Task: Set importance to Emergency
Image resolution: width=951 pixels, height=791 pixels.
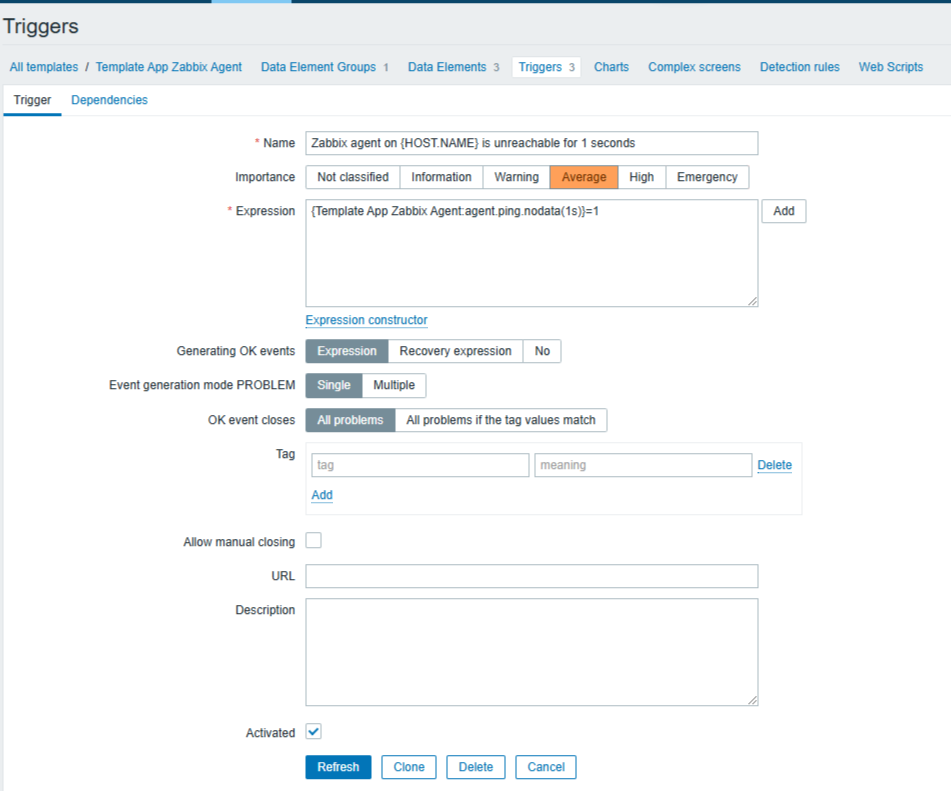Action: coord(707,177)
